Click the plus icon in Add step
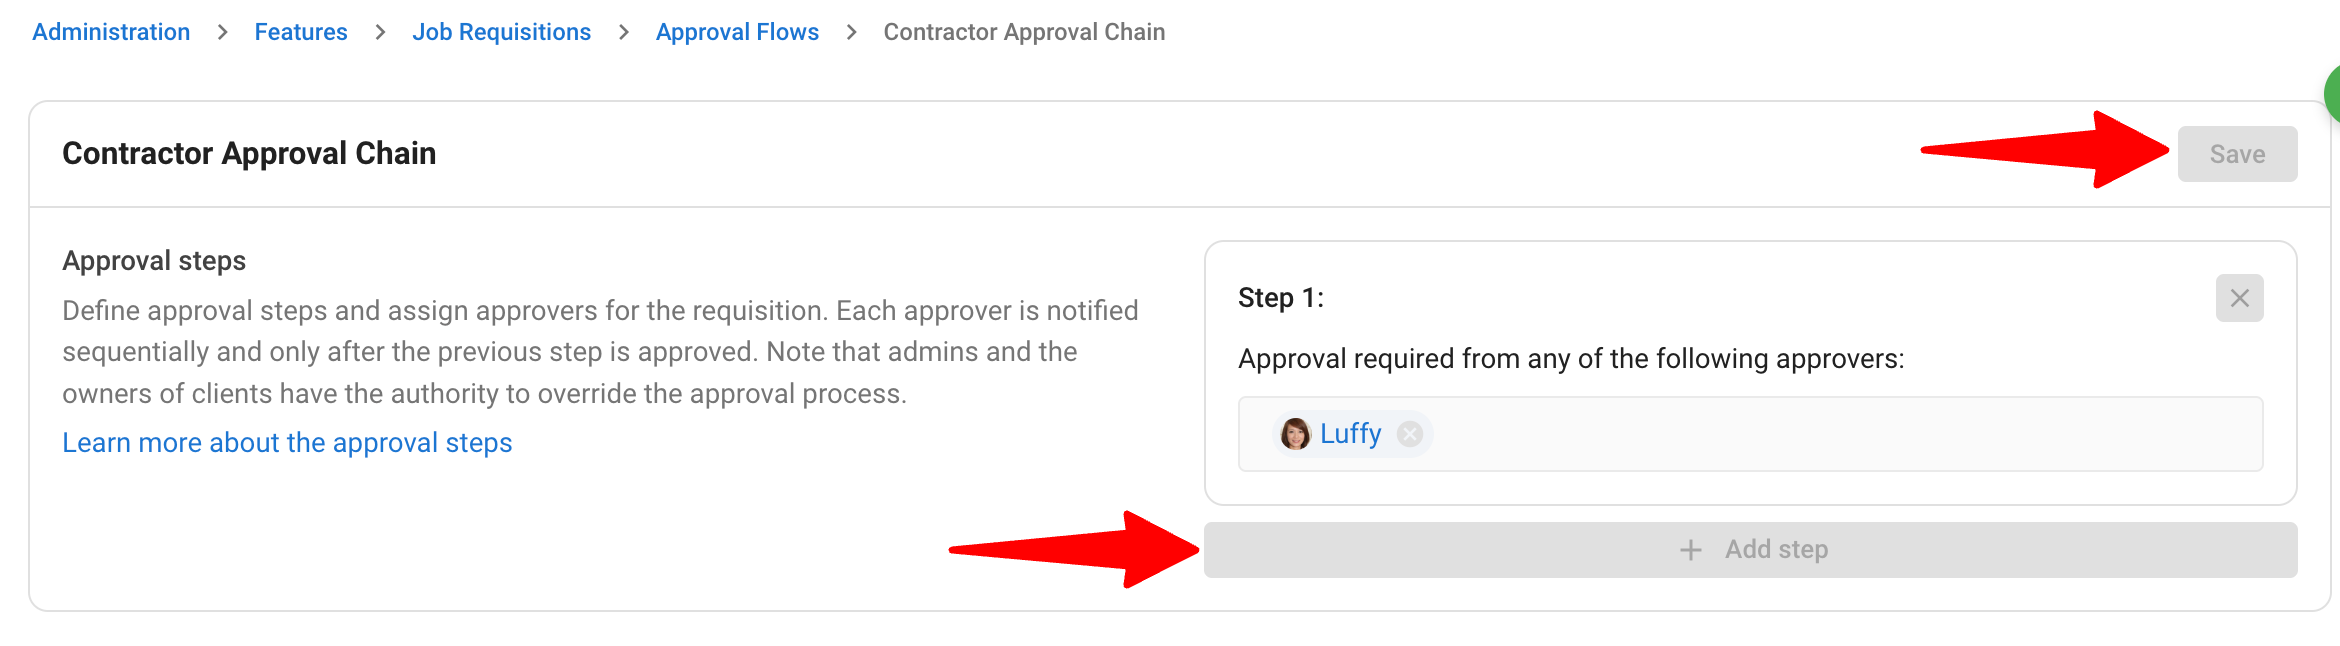The width and height of the screenshot is (2340, 646). tap(1690, 550)
